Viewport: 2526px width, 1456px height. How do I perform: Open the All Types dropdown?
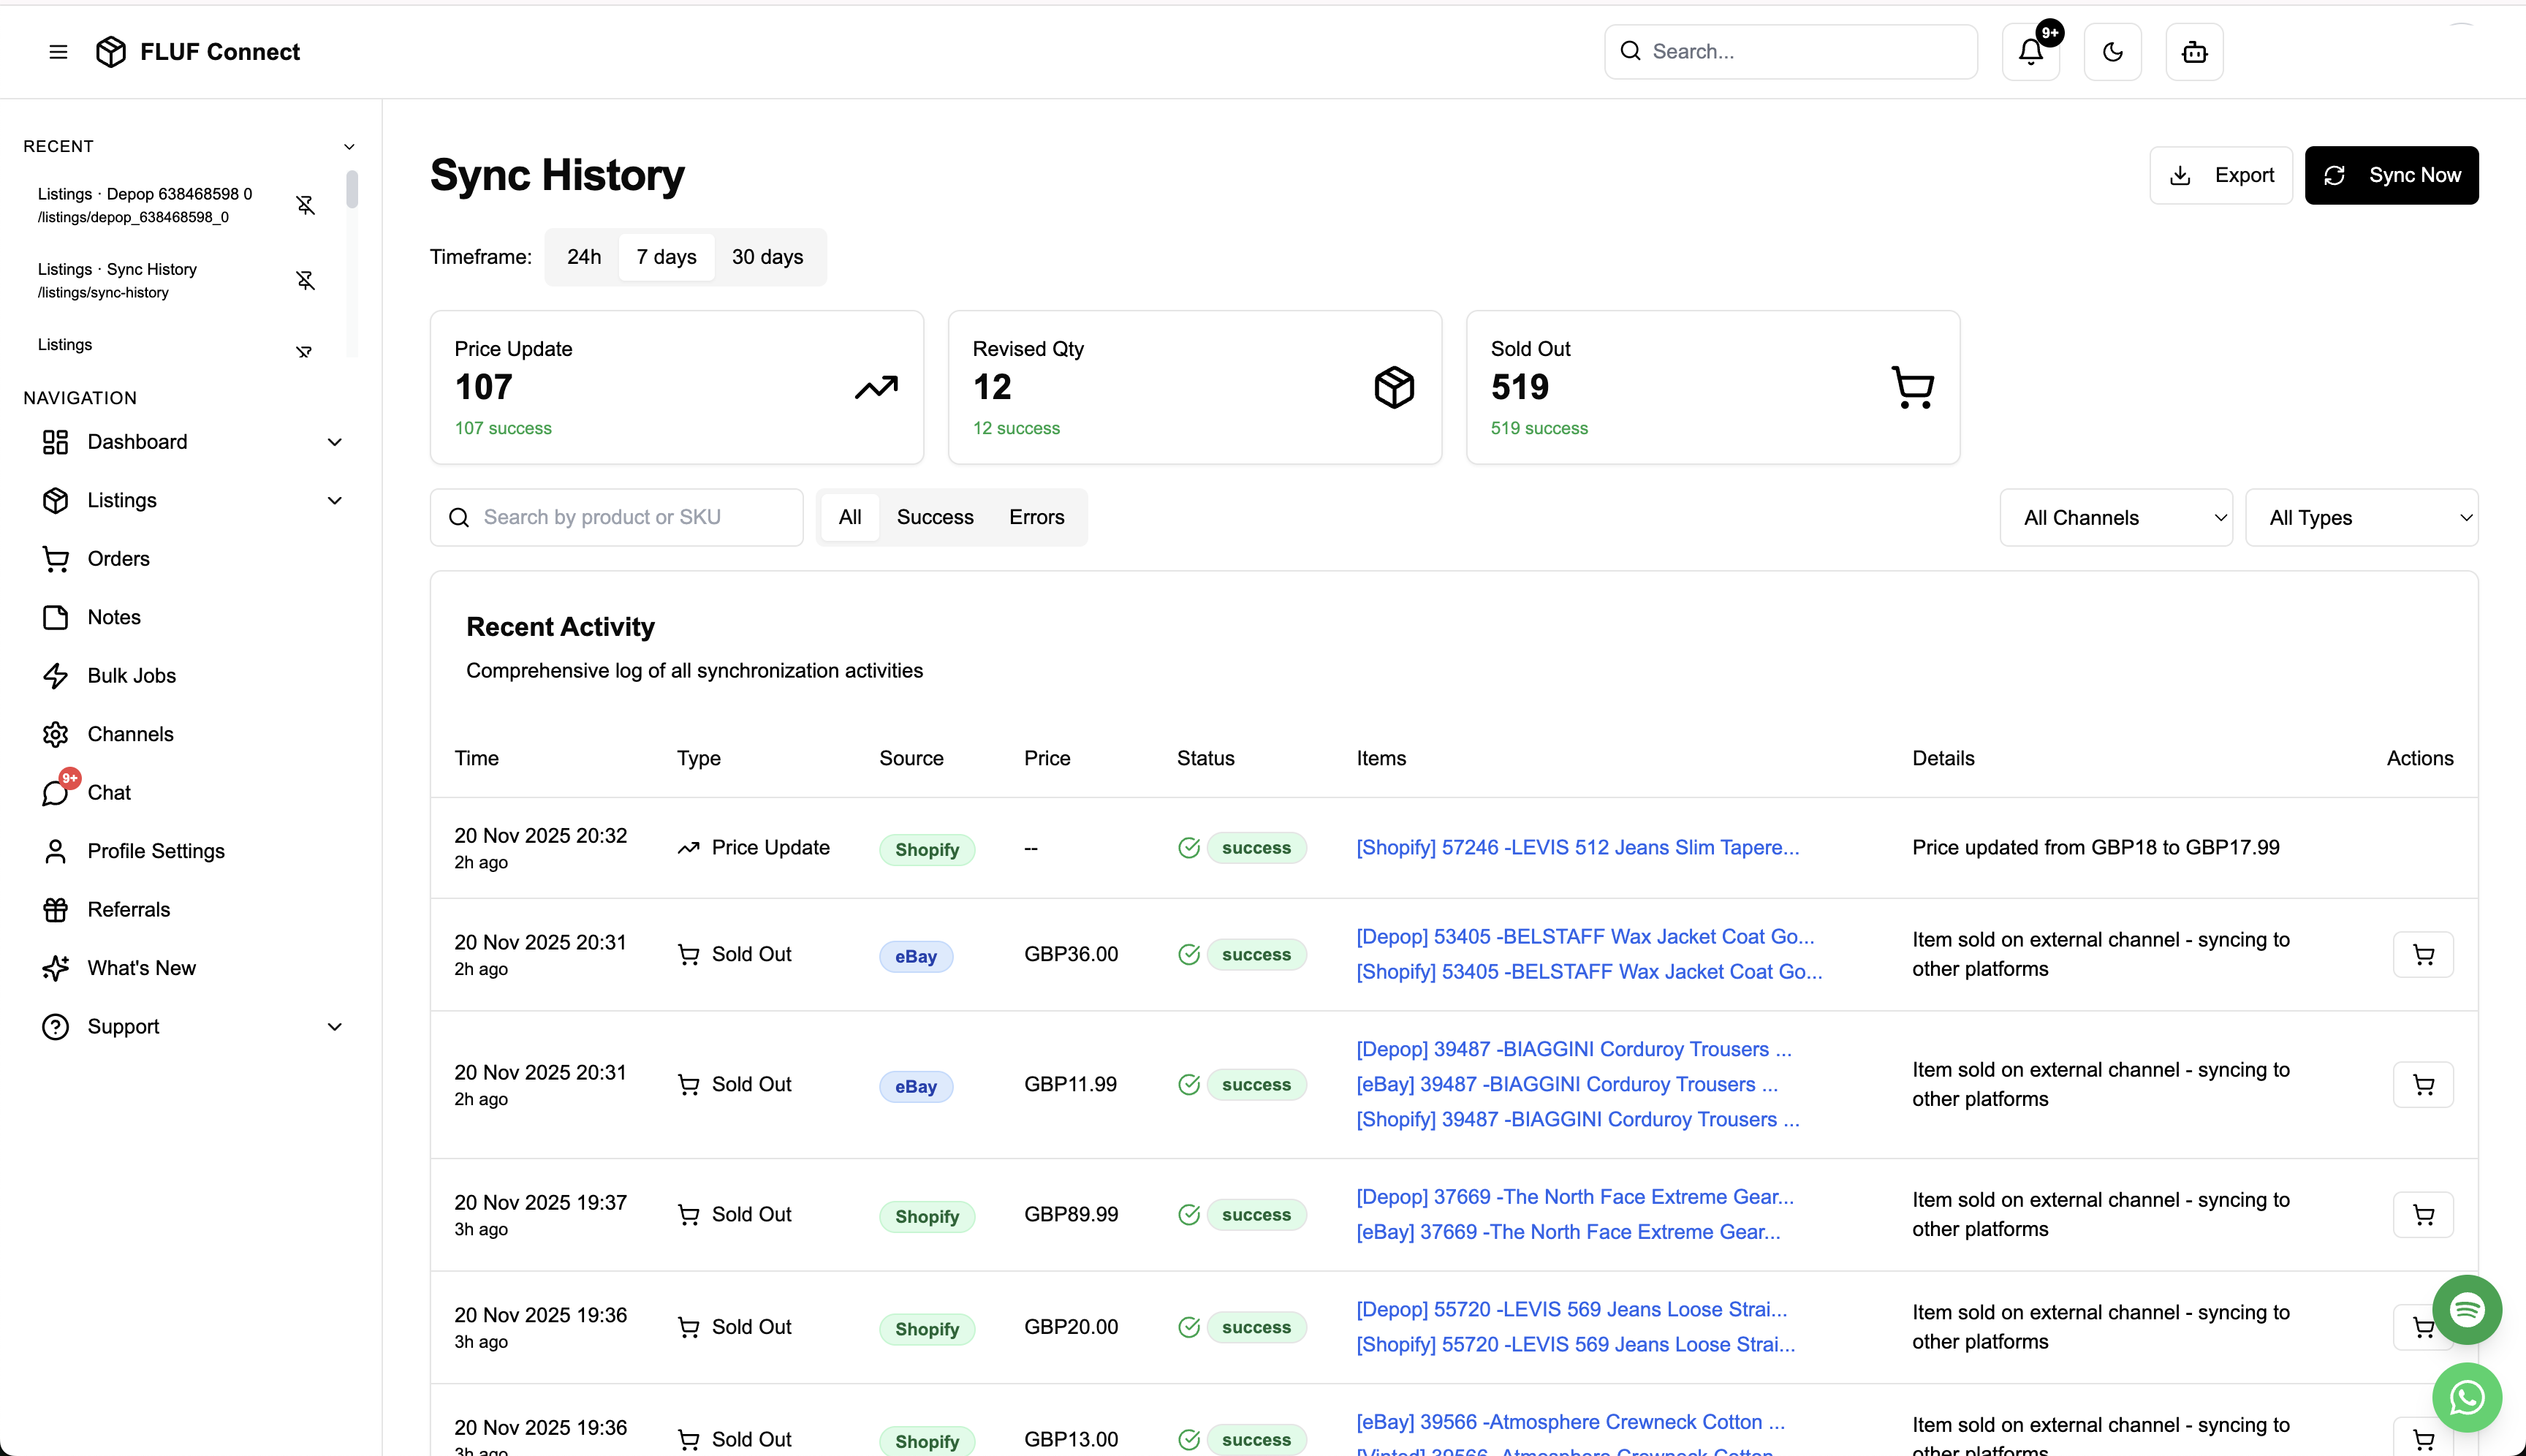(x=2360, y=518)
